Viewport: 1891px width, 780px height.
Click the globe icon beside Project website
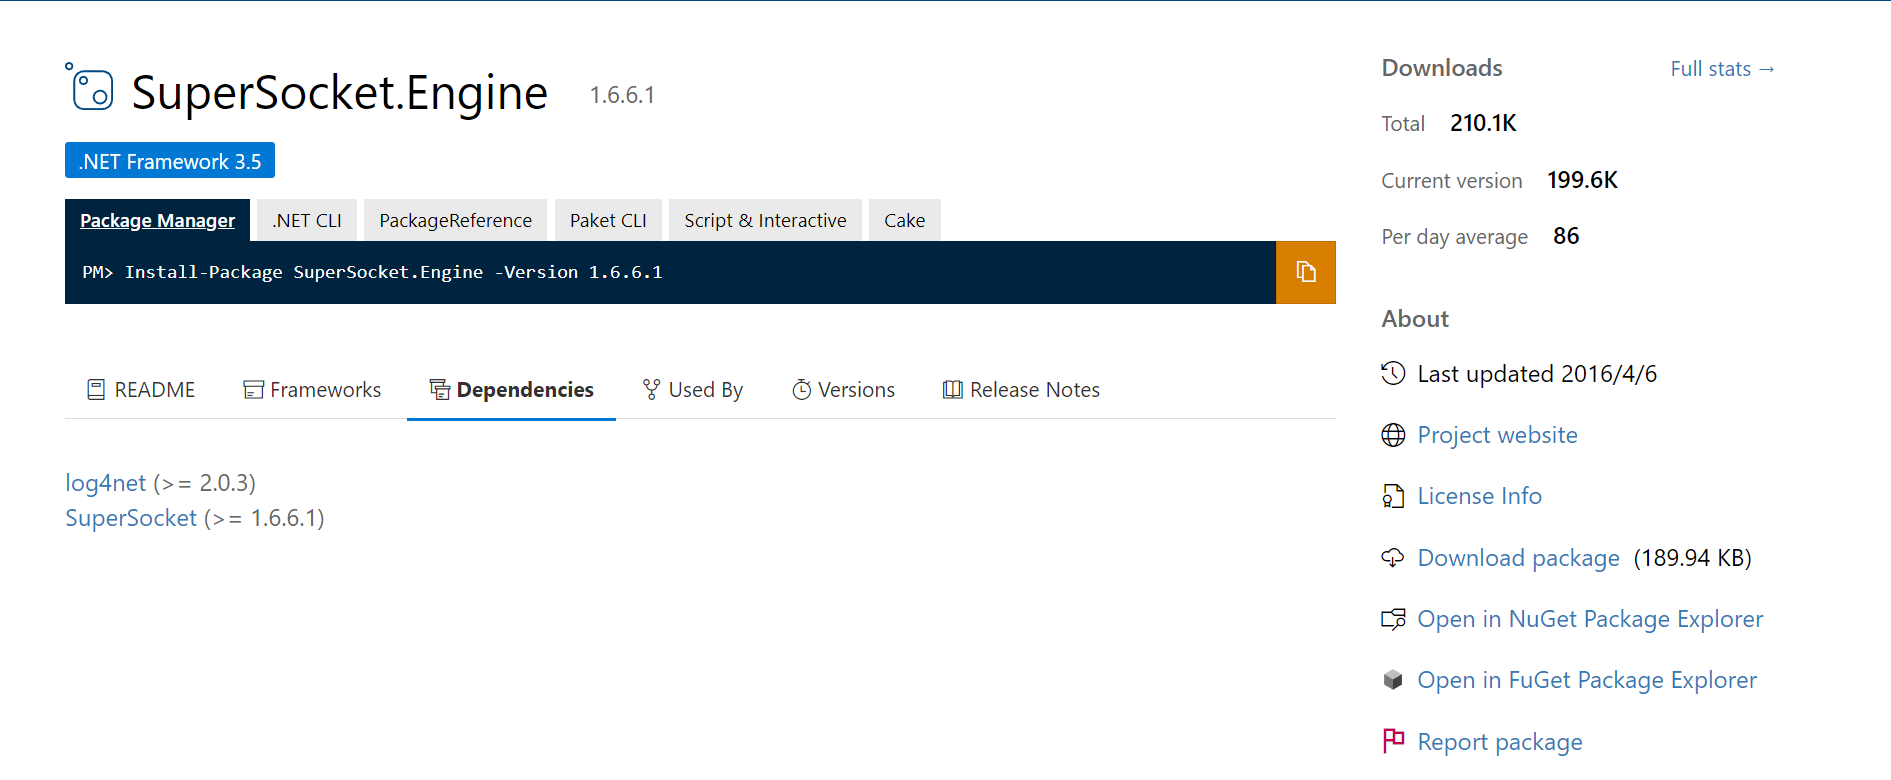[1393, 435]
